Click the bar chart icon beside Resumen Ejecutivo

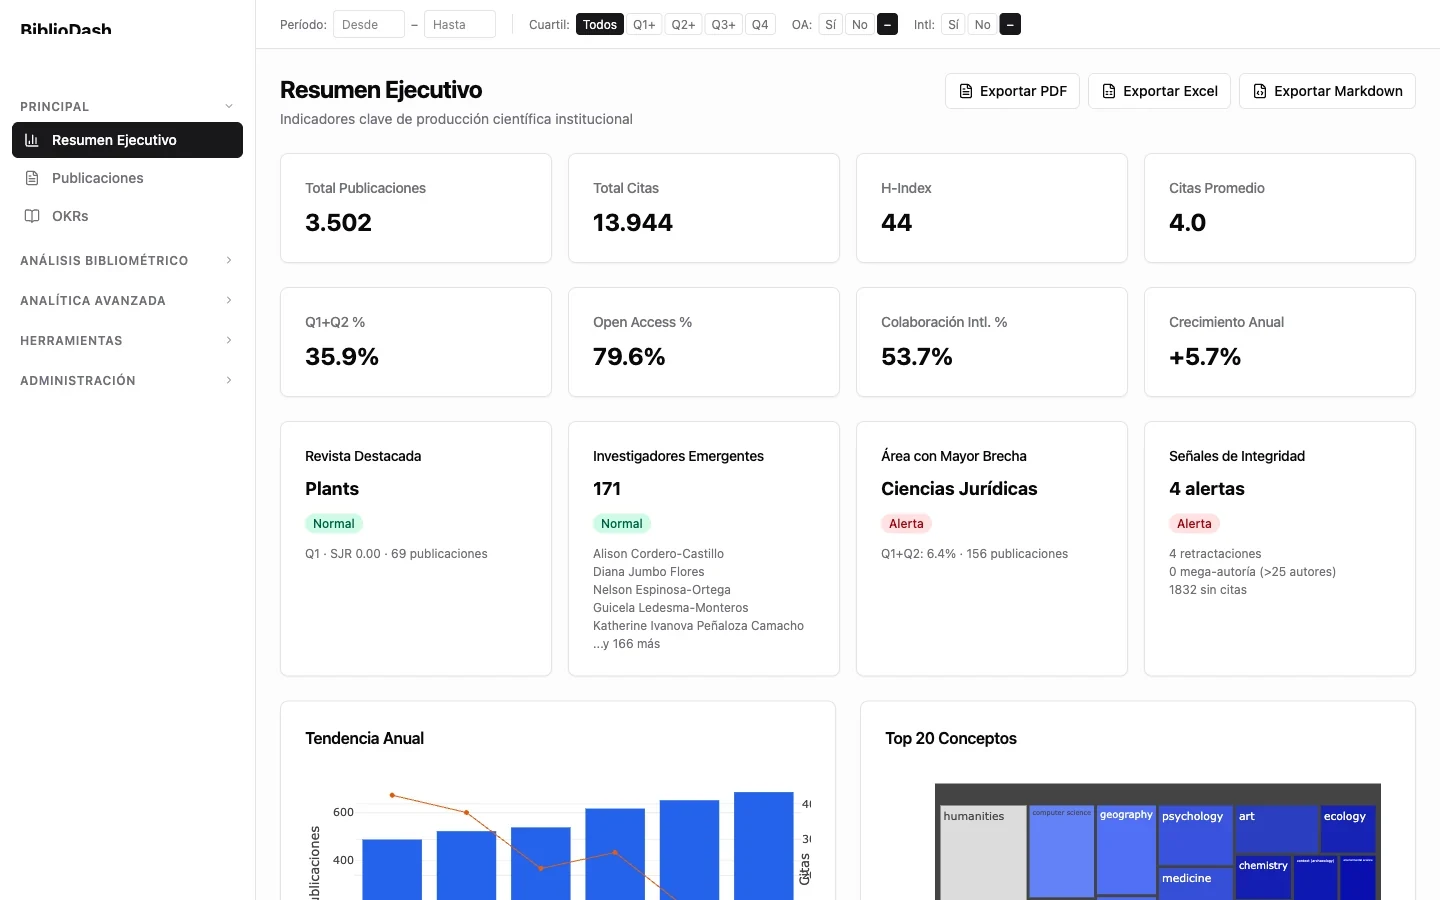pyautogui.click(x=32, y=140)
